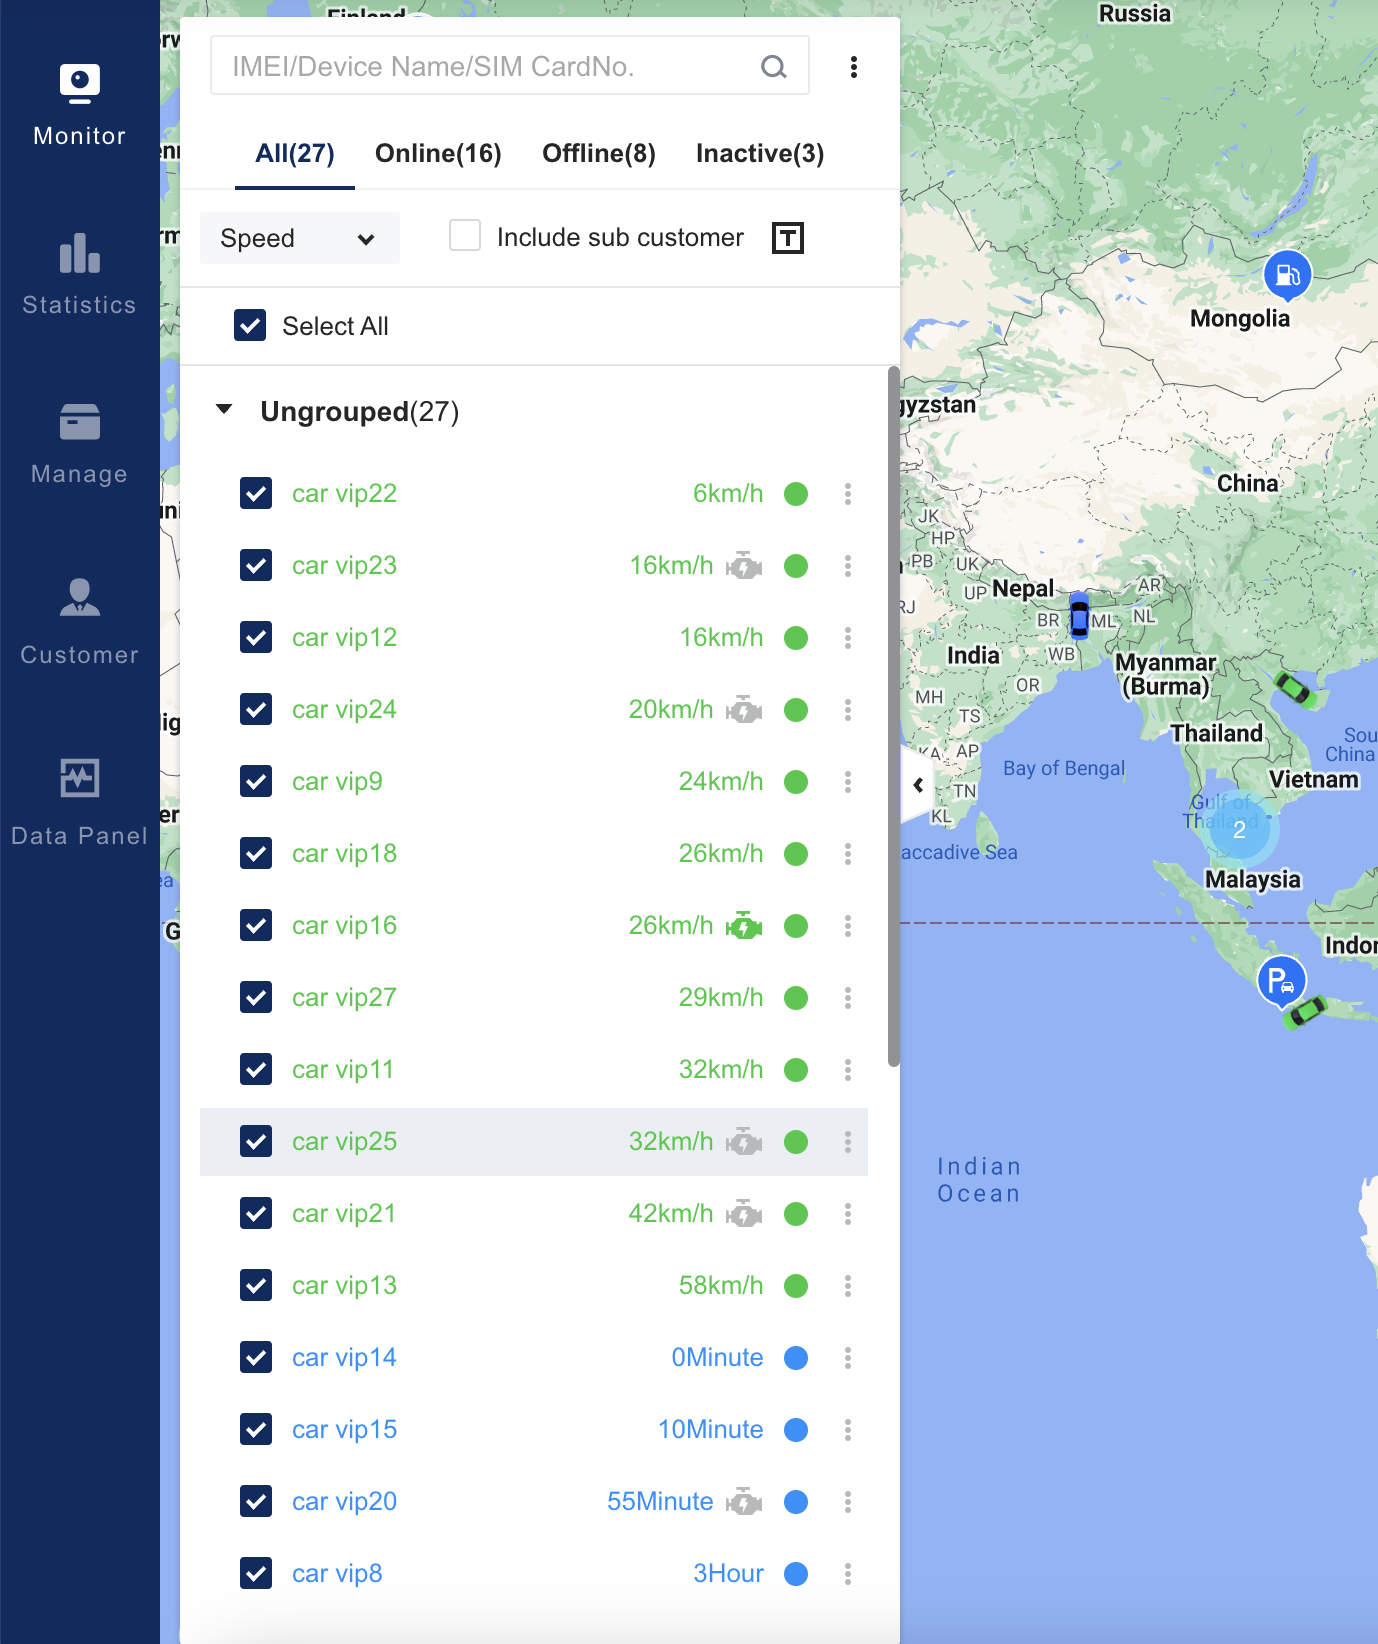Viewport: 1378px width, 1644px height.
Task: Collapse the Ungrouped device group
Action: click(225, 410)
